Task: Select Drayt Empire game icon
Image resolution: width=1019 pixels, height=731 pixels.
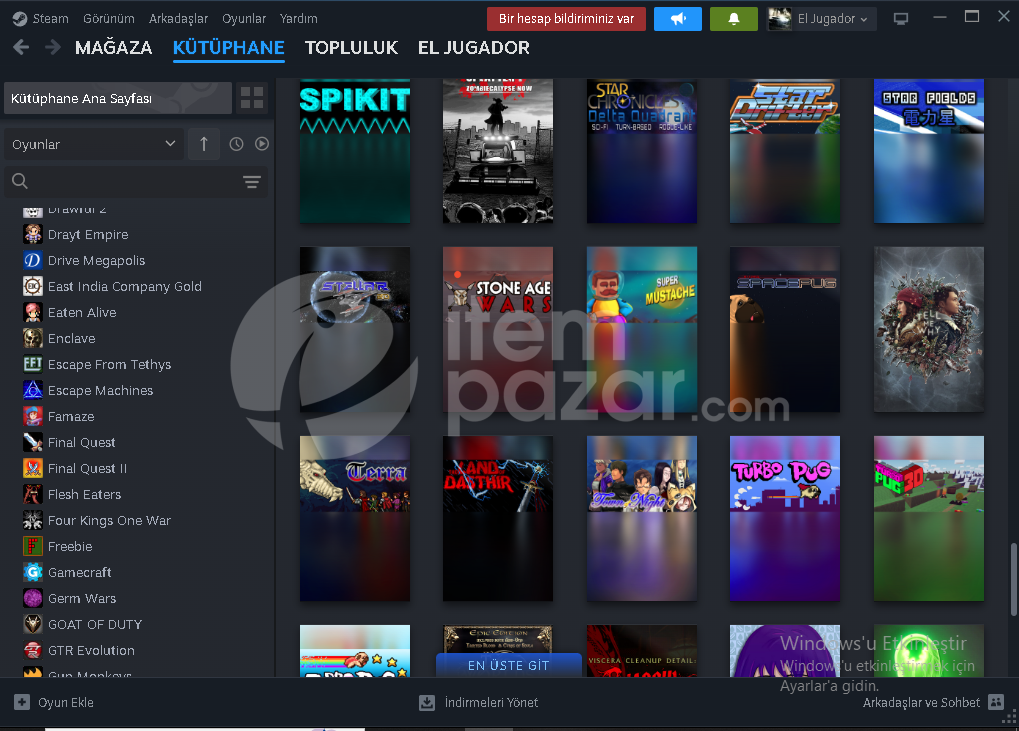Action: tap(32, 234)
